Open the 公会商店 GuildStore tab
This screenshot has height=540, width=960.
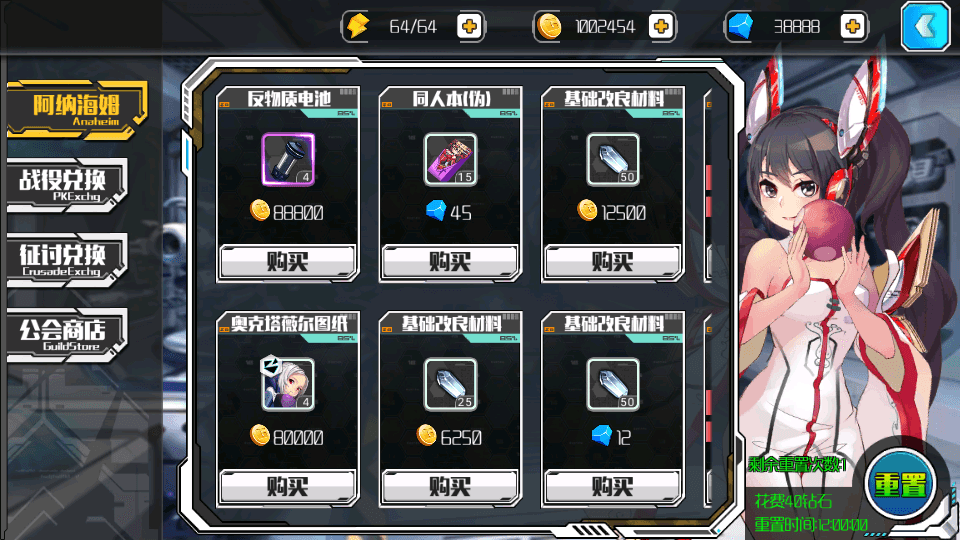point(67,335)
